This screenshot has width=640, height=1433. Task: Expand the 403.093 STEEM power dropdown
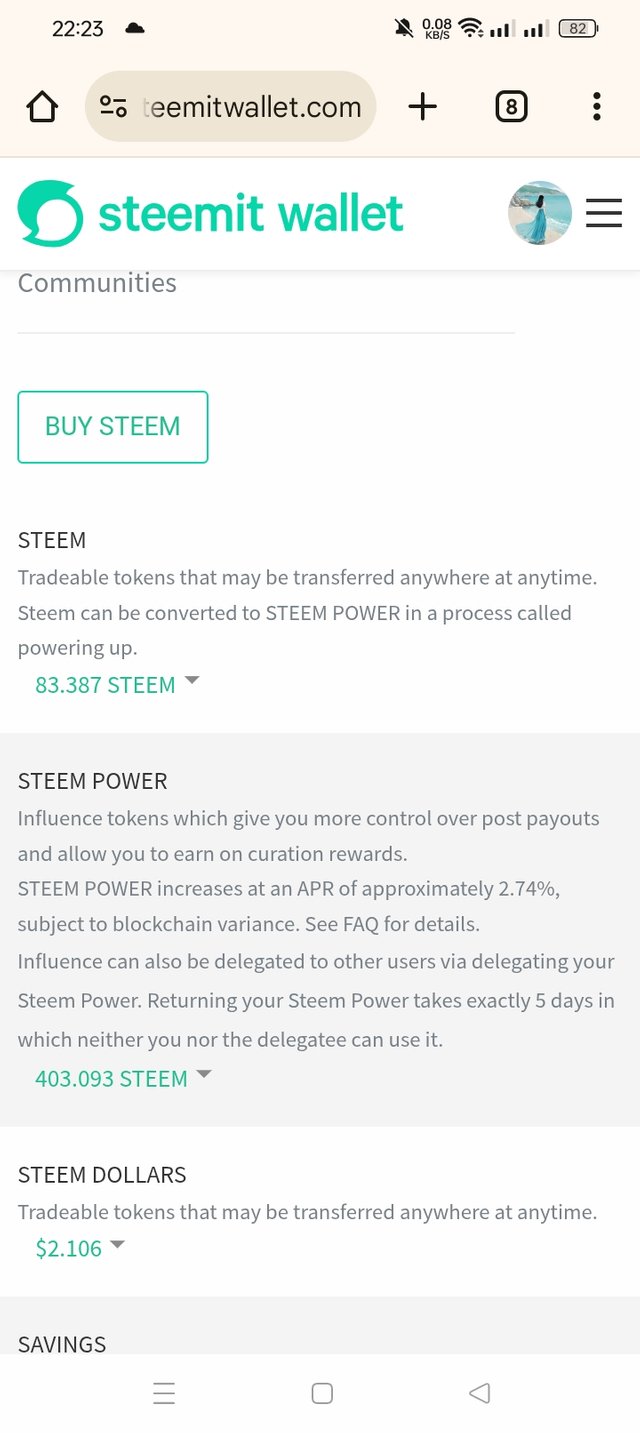click(124, 1079)
